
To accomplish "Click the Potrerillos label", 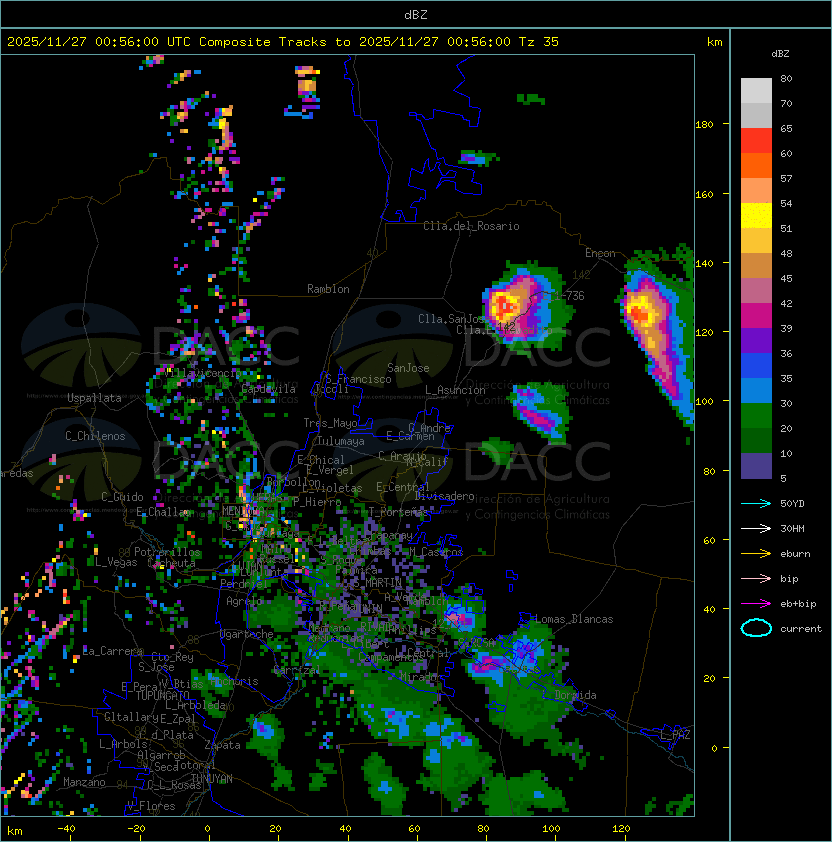I will (167, 551).
